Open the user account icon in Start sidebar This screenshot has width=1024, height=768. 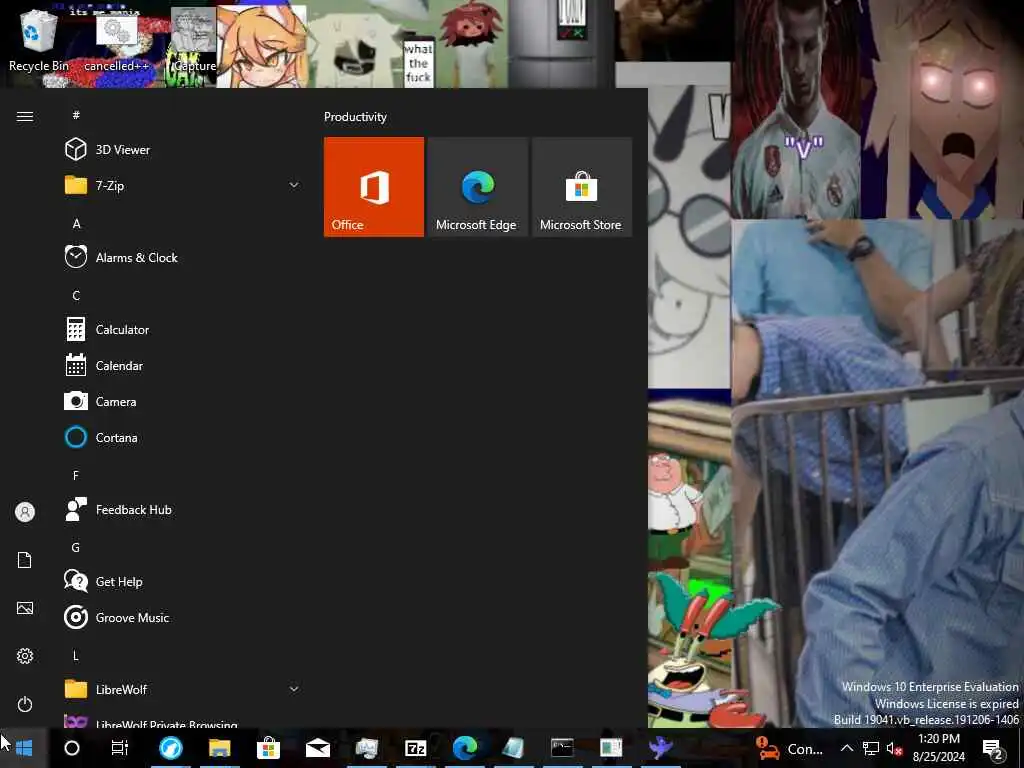tap(25, 511)
